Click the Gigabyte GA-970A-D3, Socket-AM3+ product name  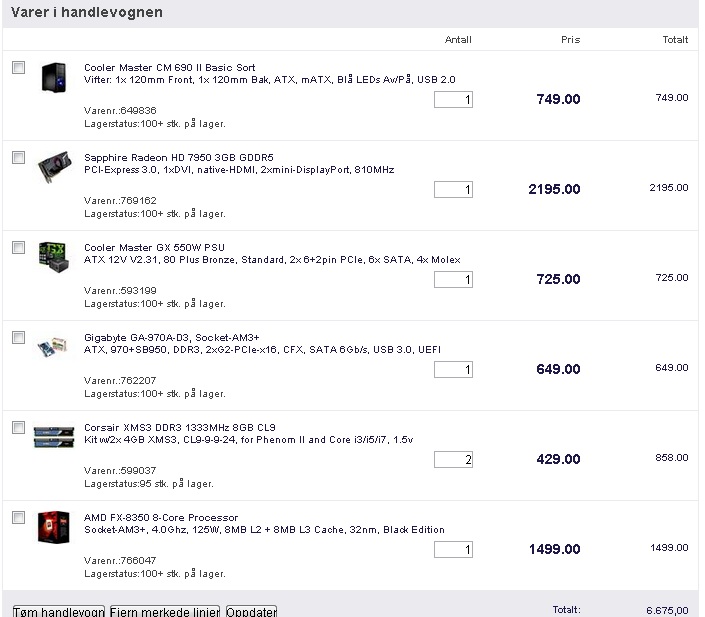click(x=172, y=338)
